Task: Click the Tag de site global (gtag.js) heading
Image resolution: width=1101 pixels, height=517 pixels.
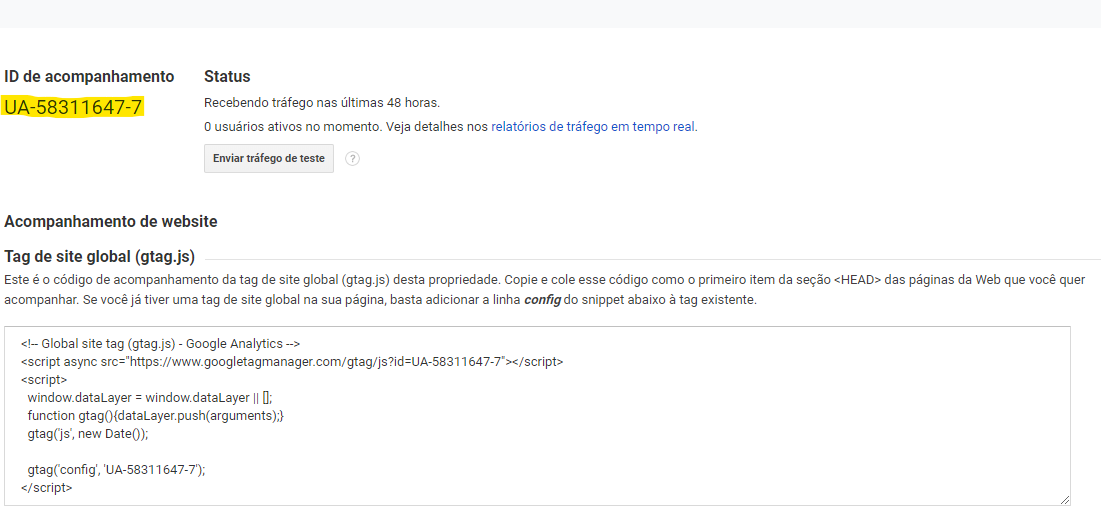Action: click(x=100, y=256)
